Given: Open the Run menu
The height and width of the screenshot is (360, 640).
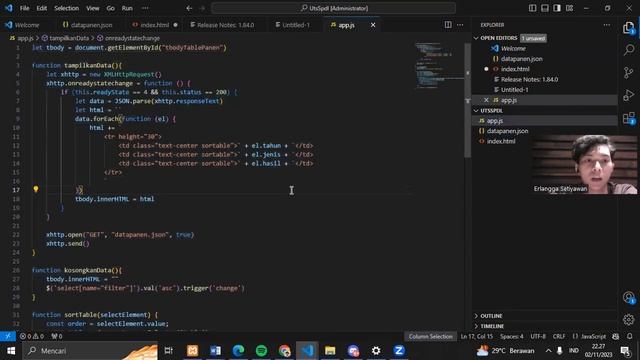Looking at the screenshot, I should 127,8.
